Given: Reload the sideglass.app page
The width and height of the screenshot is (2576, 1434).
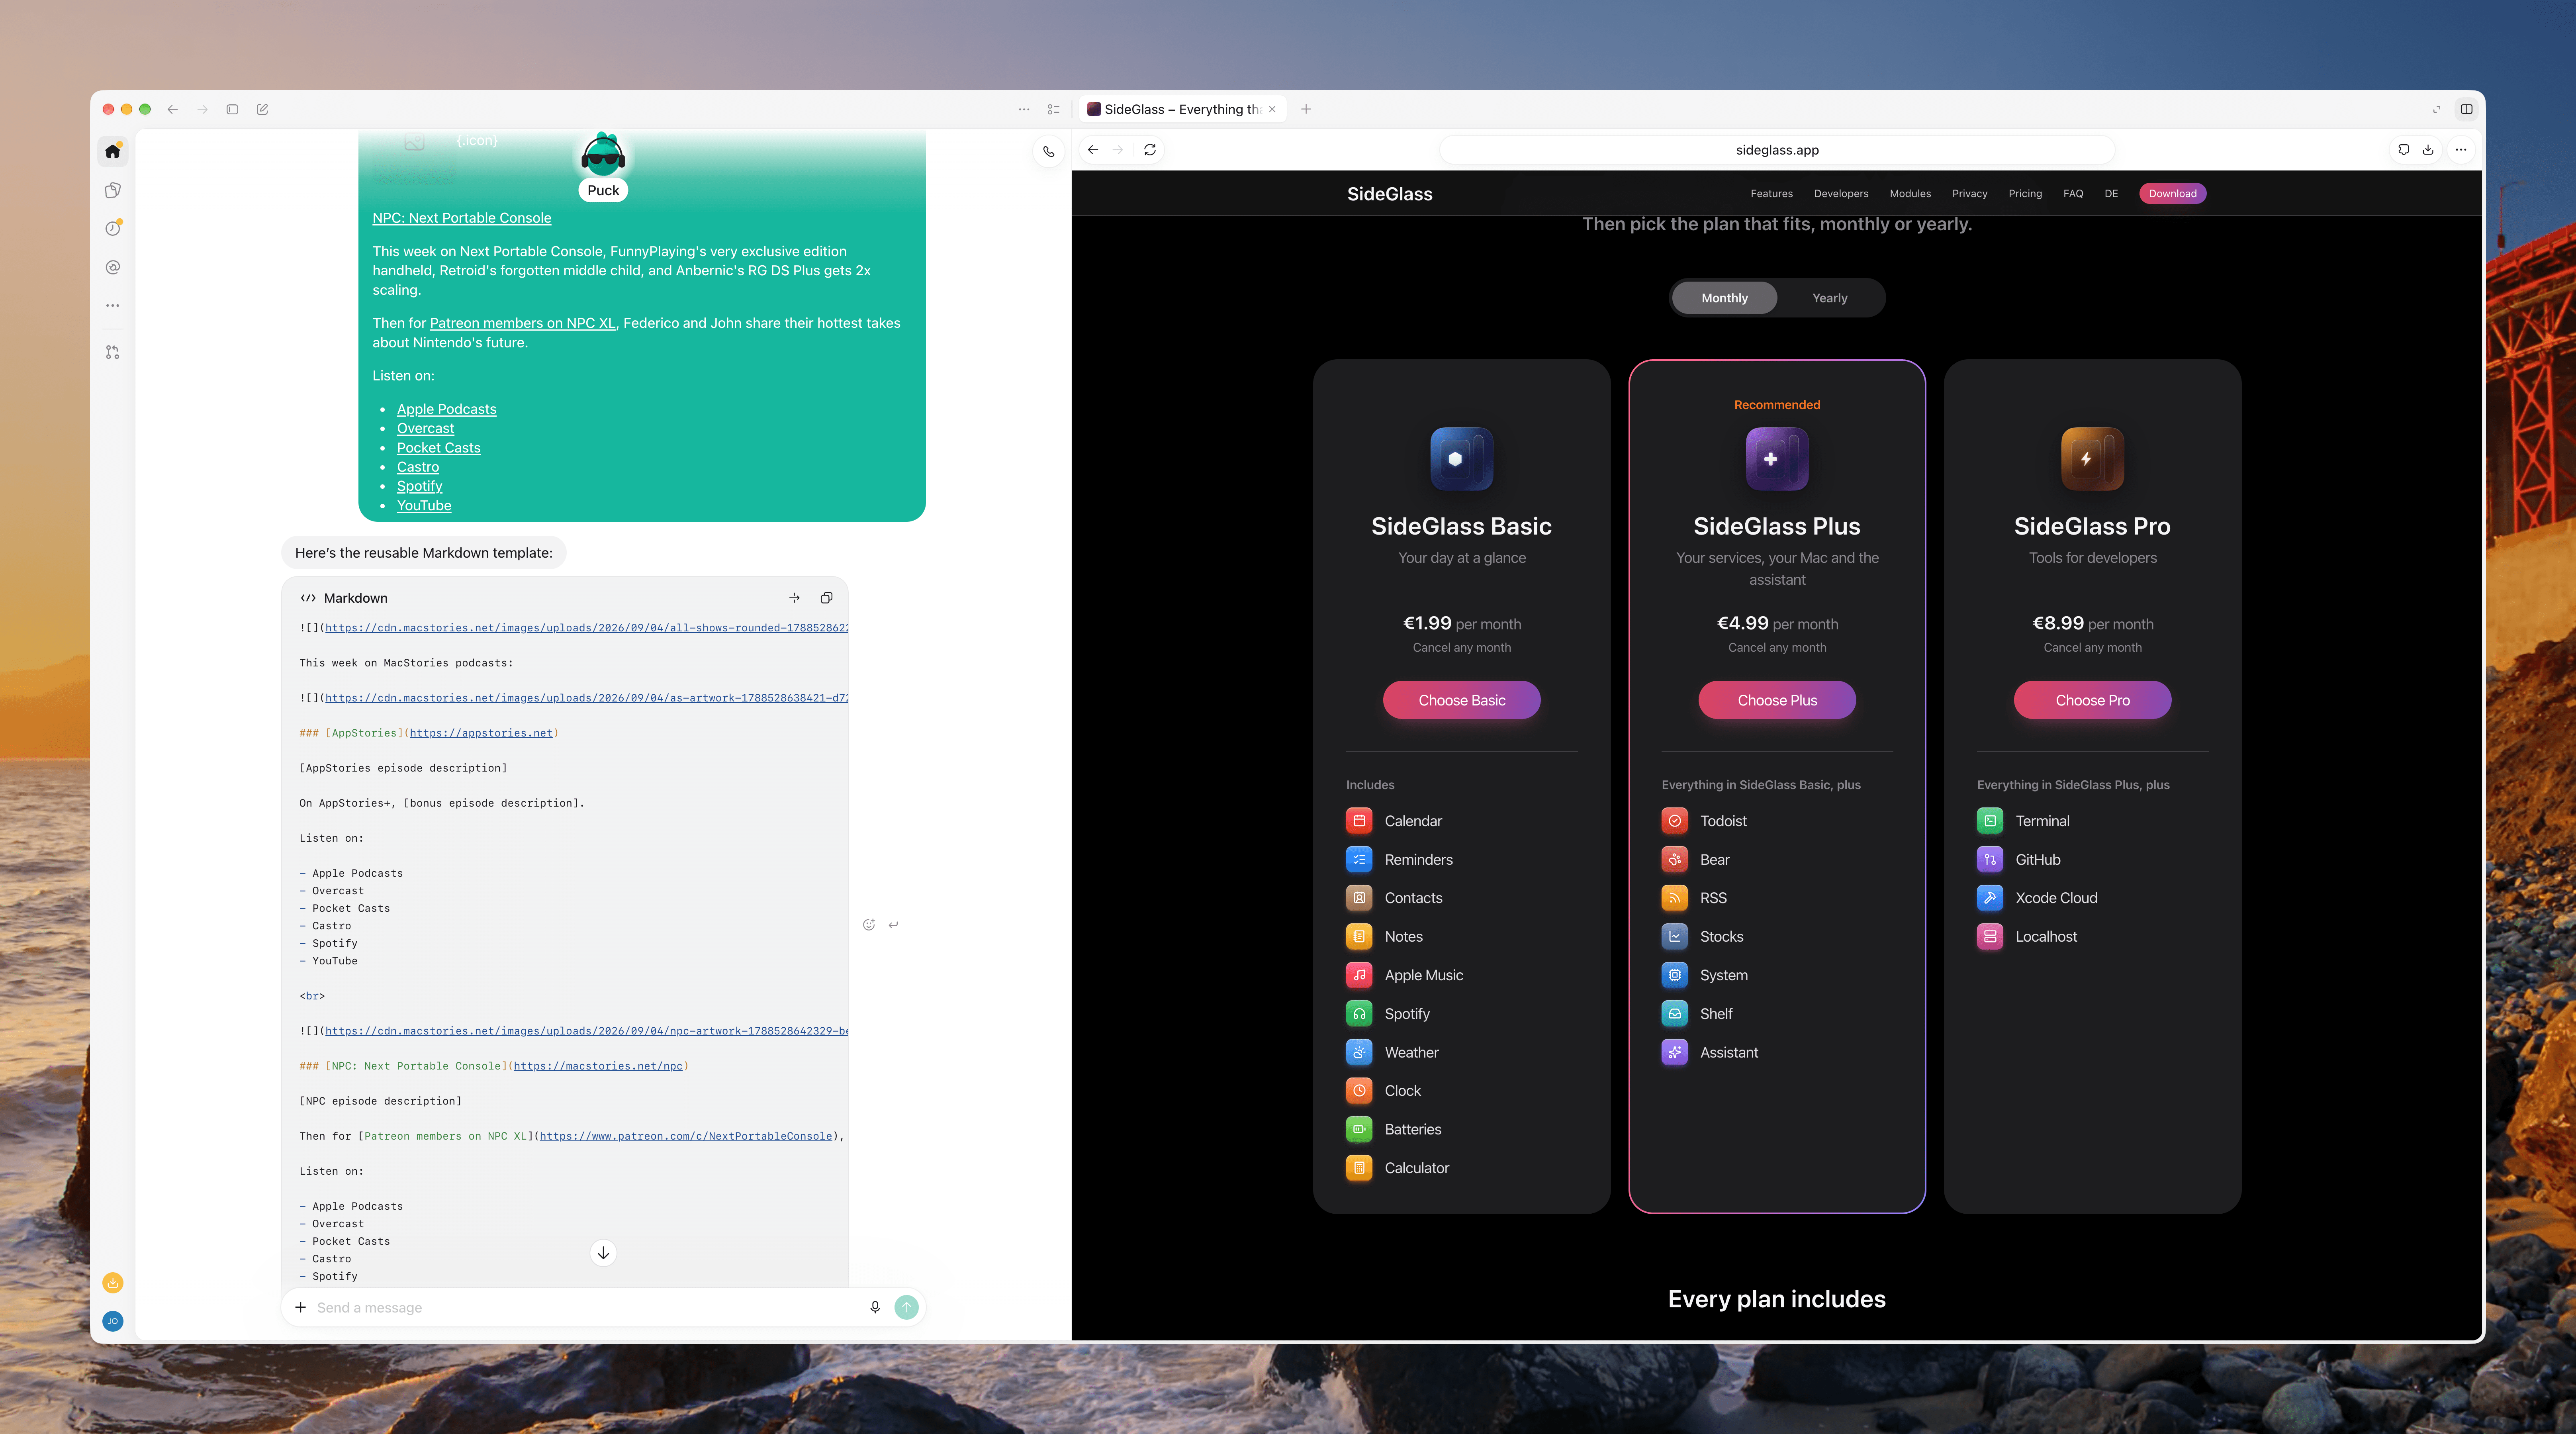Looking at the screenshot, I should click(x=1150, y=150).
